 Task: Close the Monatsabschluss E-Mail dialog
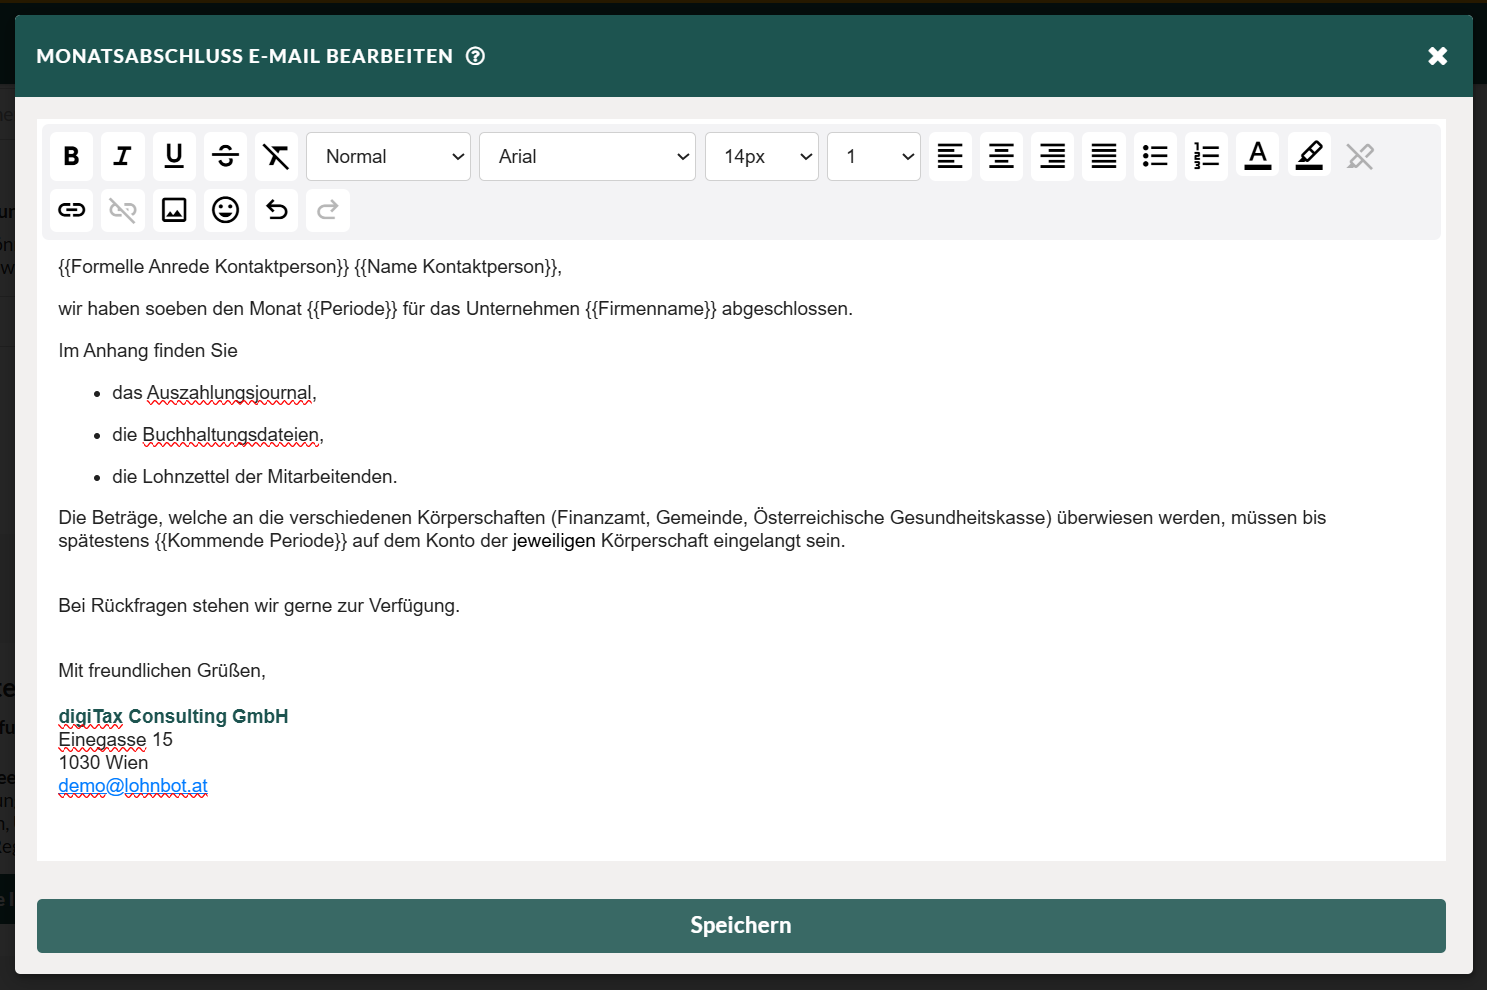click(1438, 56)
